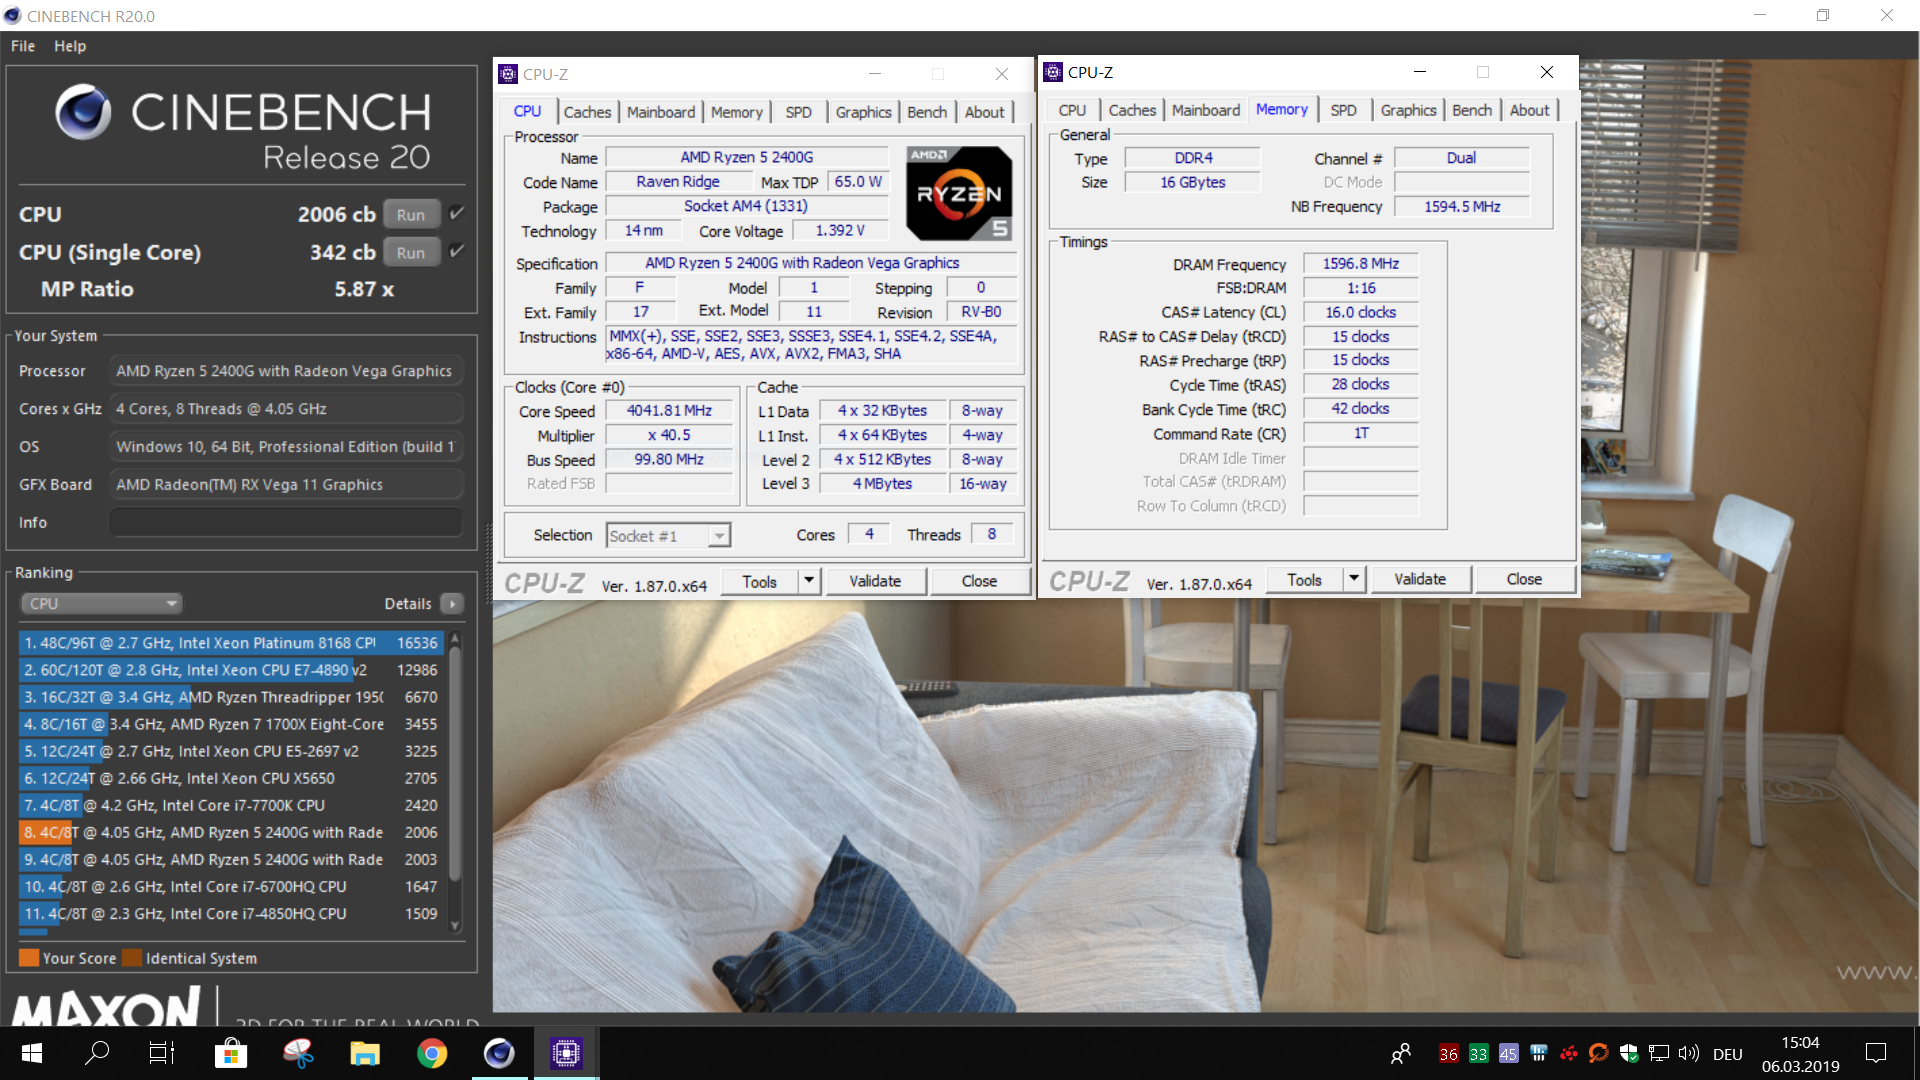Open Graphics tab in right CPU-Z
Image resolution: width=1920 pixels, height=1080 pixels.
[1408, 110]
